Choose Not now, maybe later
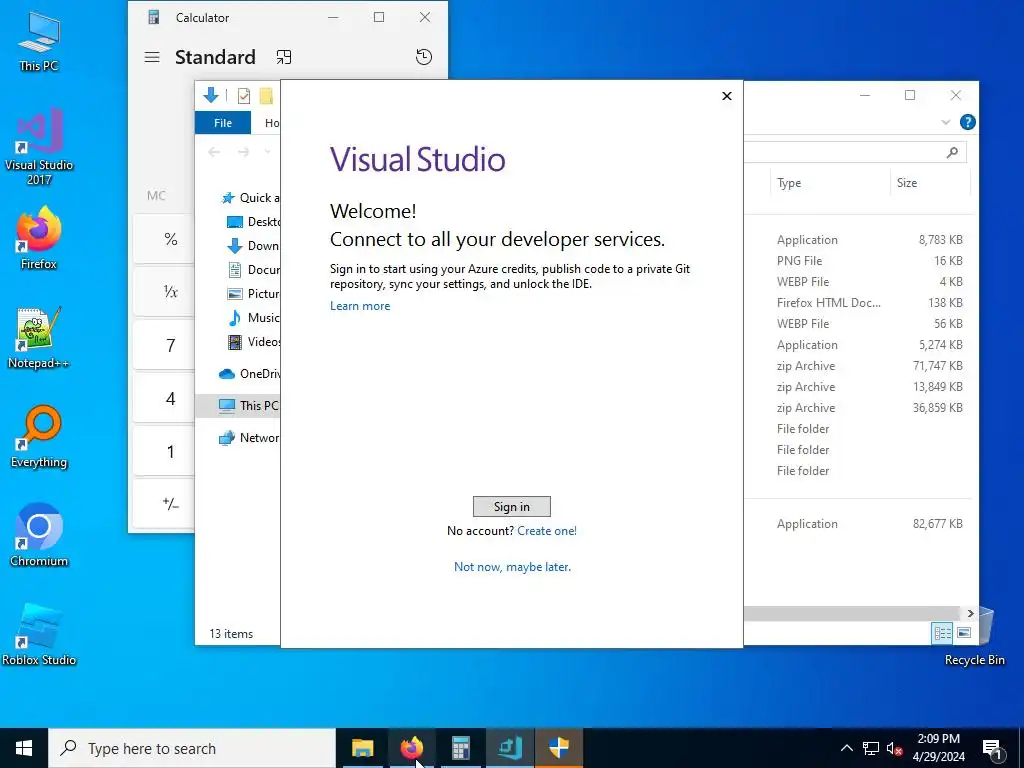This screenshot has height=768, width=1024. pos(512,567)
